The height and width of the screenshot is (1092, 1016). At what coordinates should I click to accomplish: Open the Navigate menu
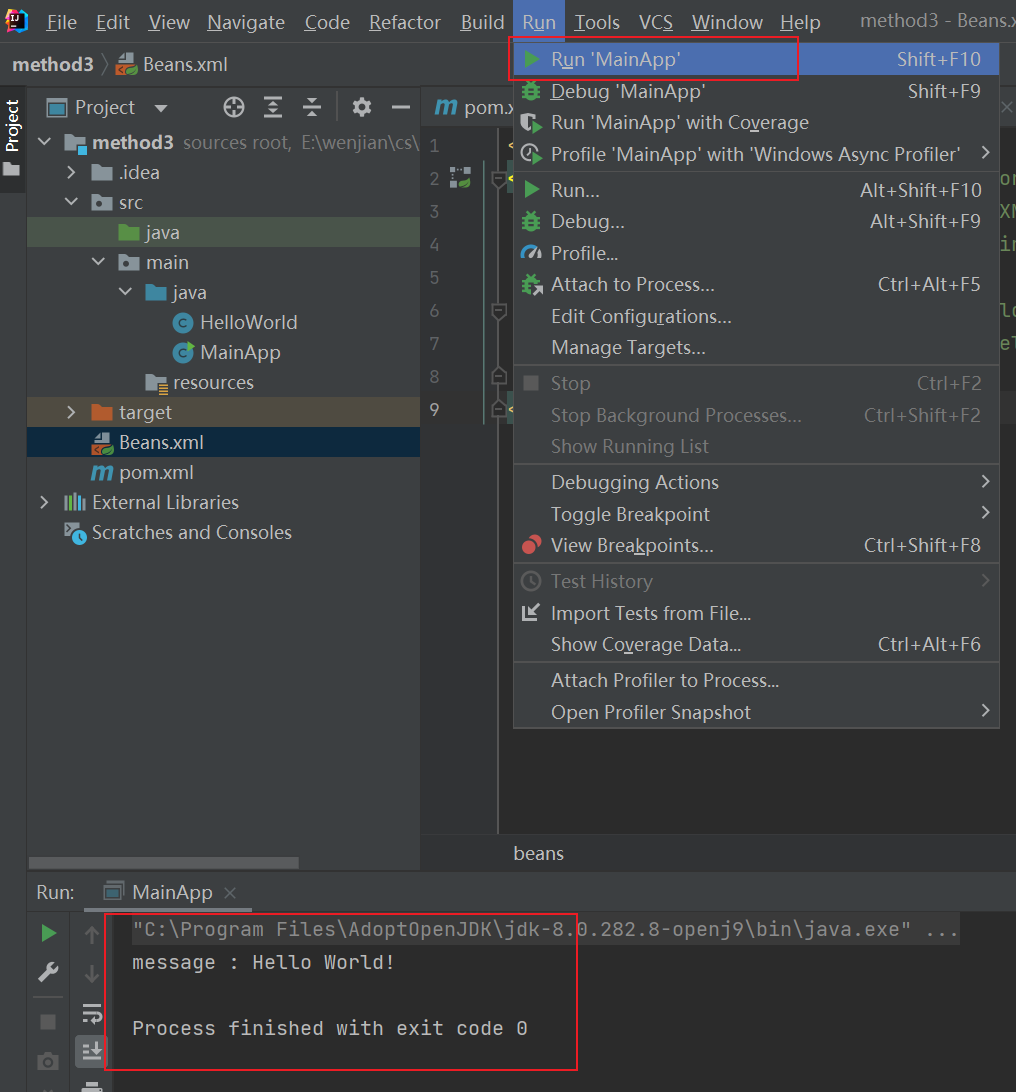click(x=246, y=22)
